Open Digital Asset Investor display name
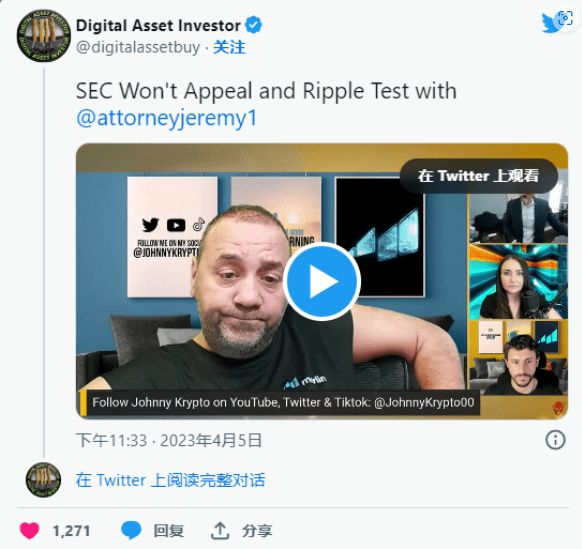Viewport: 582px width, 549px height. click(158, 26)
